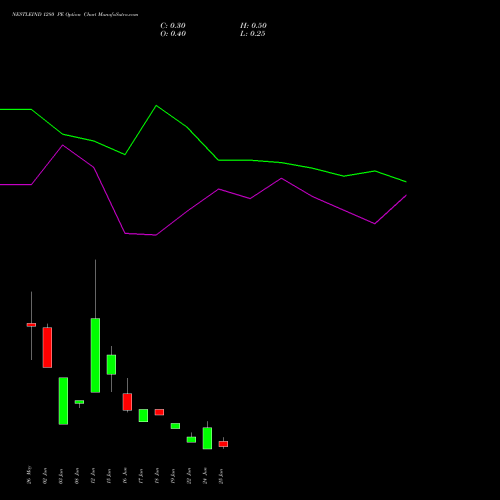The image size is (500, 500).
Task: Click the "02 Jun" date axis label
Action: point(45,476)
